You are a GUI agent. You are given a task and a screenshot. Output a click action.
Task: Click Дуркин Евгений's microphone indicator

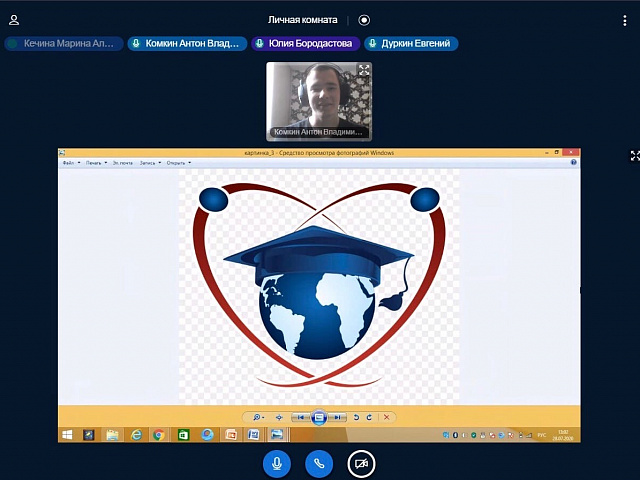372,44
